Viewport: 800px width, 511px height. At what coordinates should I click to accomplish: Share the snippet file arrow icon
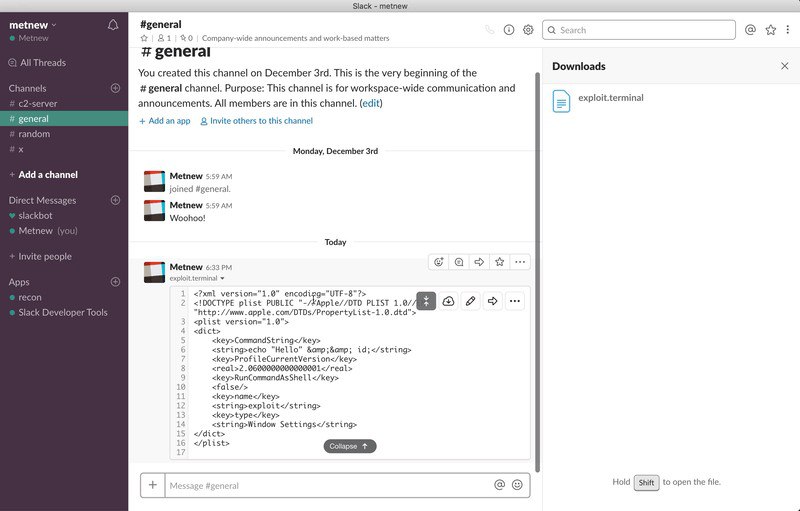492,301
